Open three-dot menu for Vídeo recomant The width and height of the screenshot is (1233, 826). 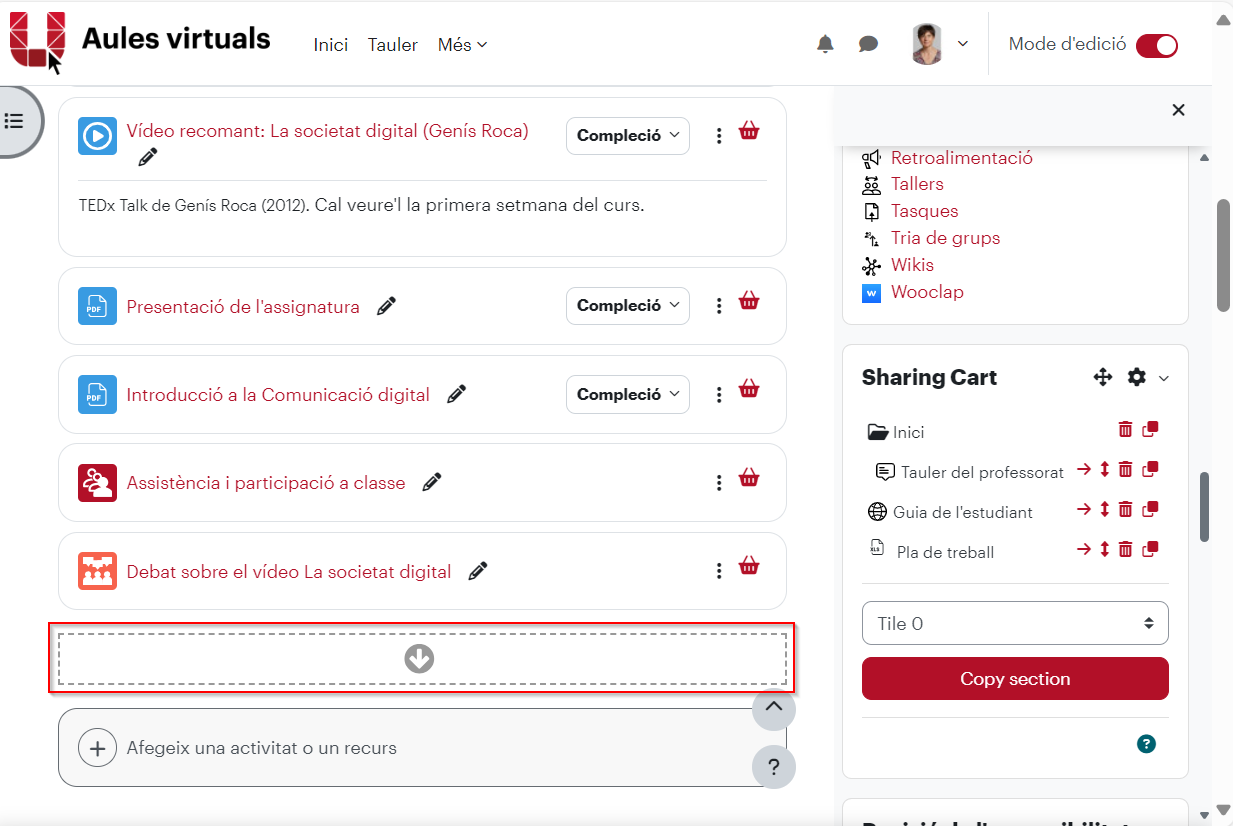tap(719, 136)
